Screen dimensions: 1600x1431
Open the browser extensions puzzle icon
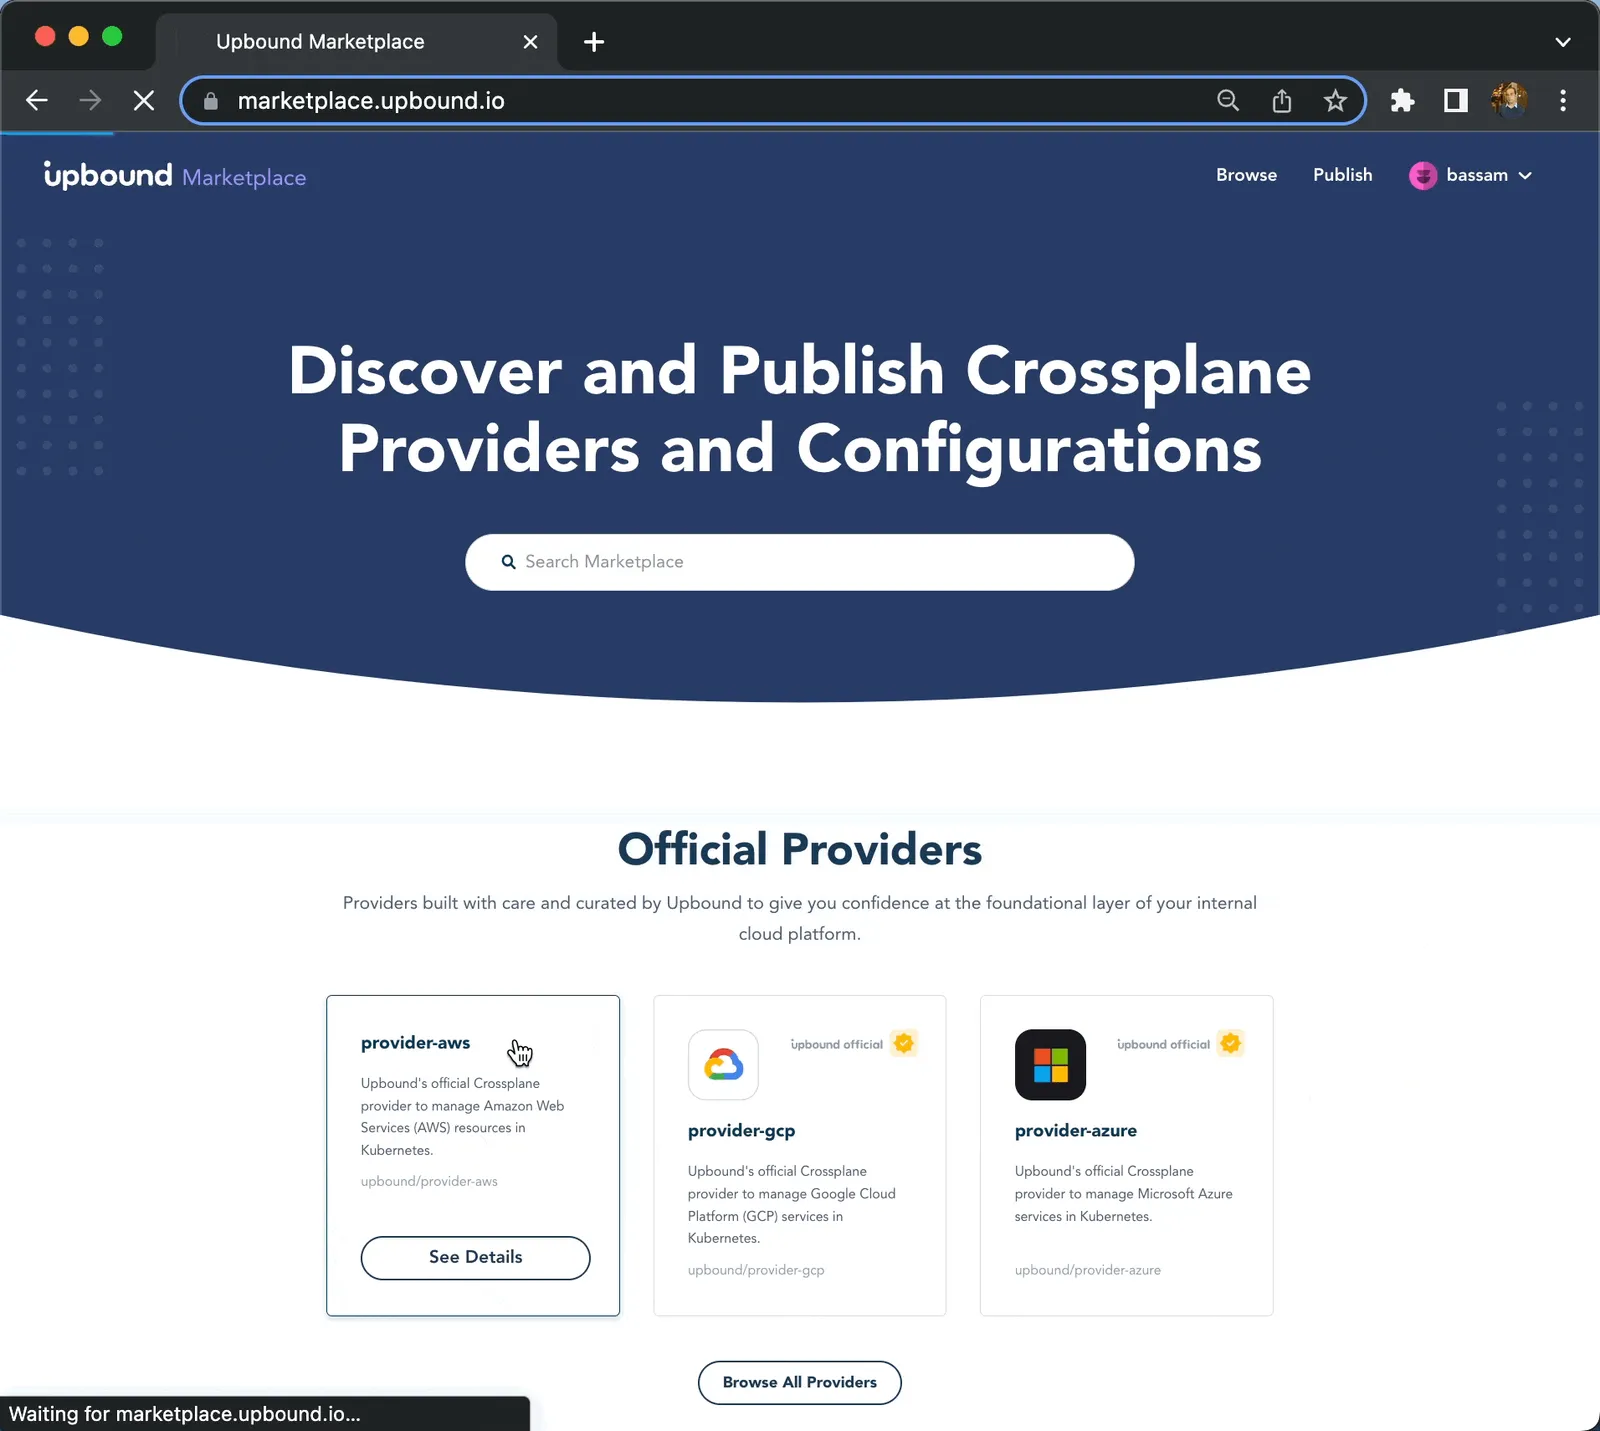pos(1402,100)
